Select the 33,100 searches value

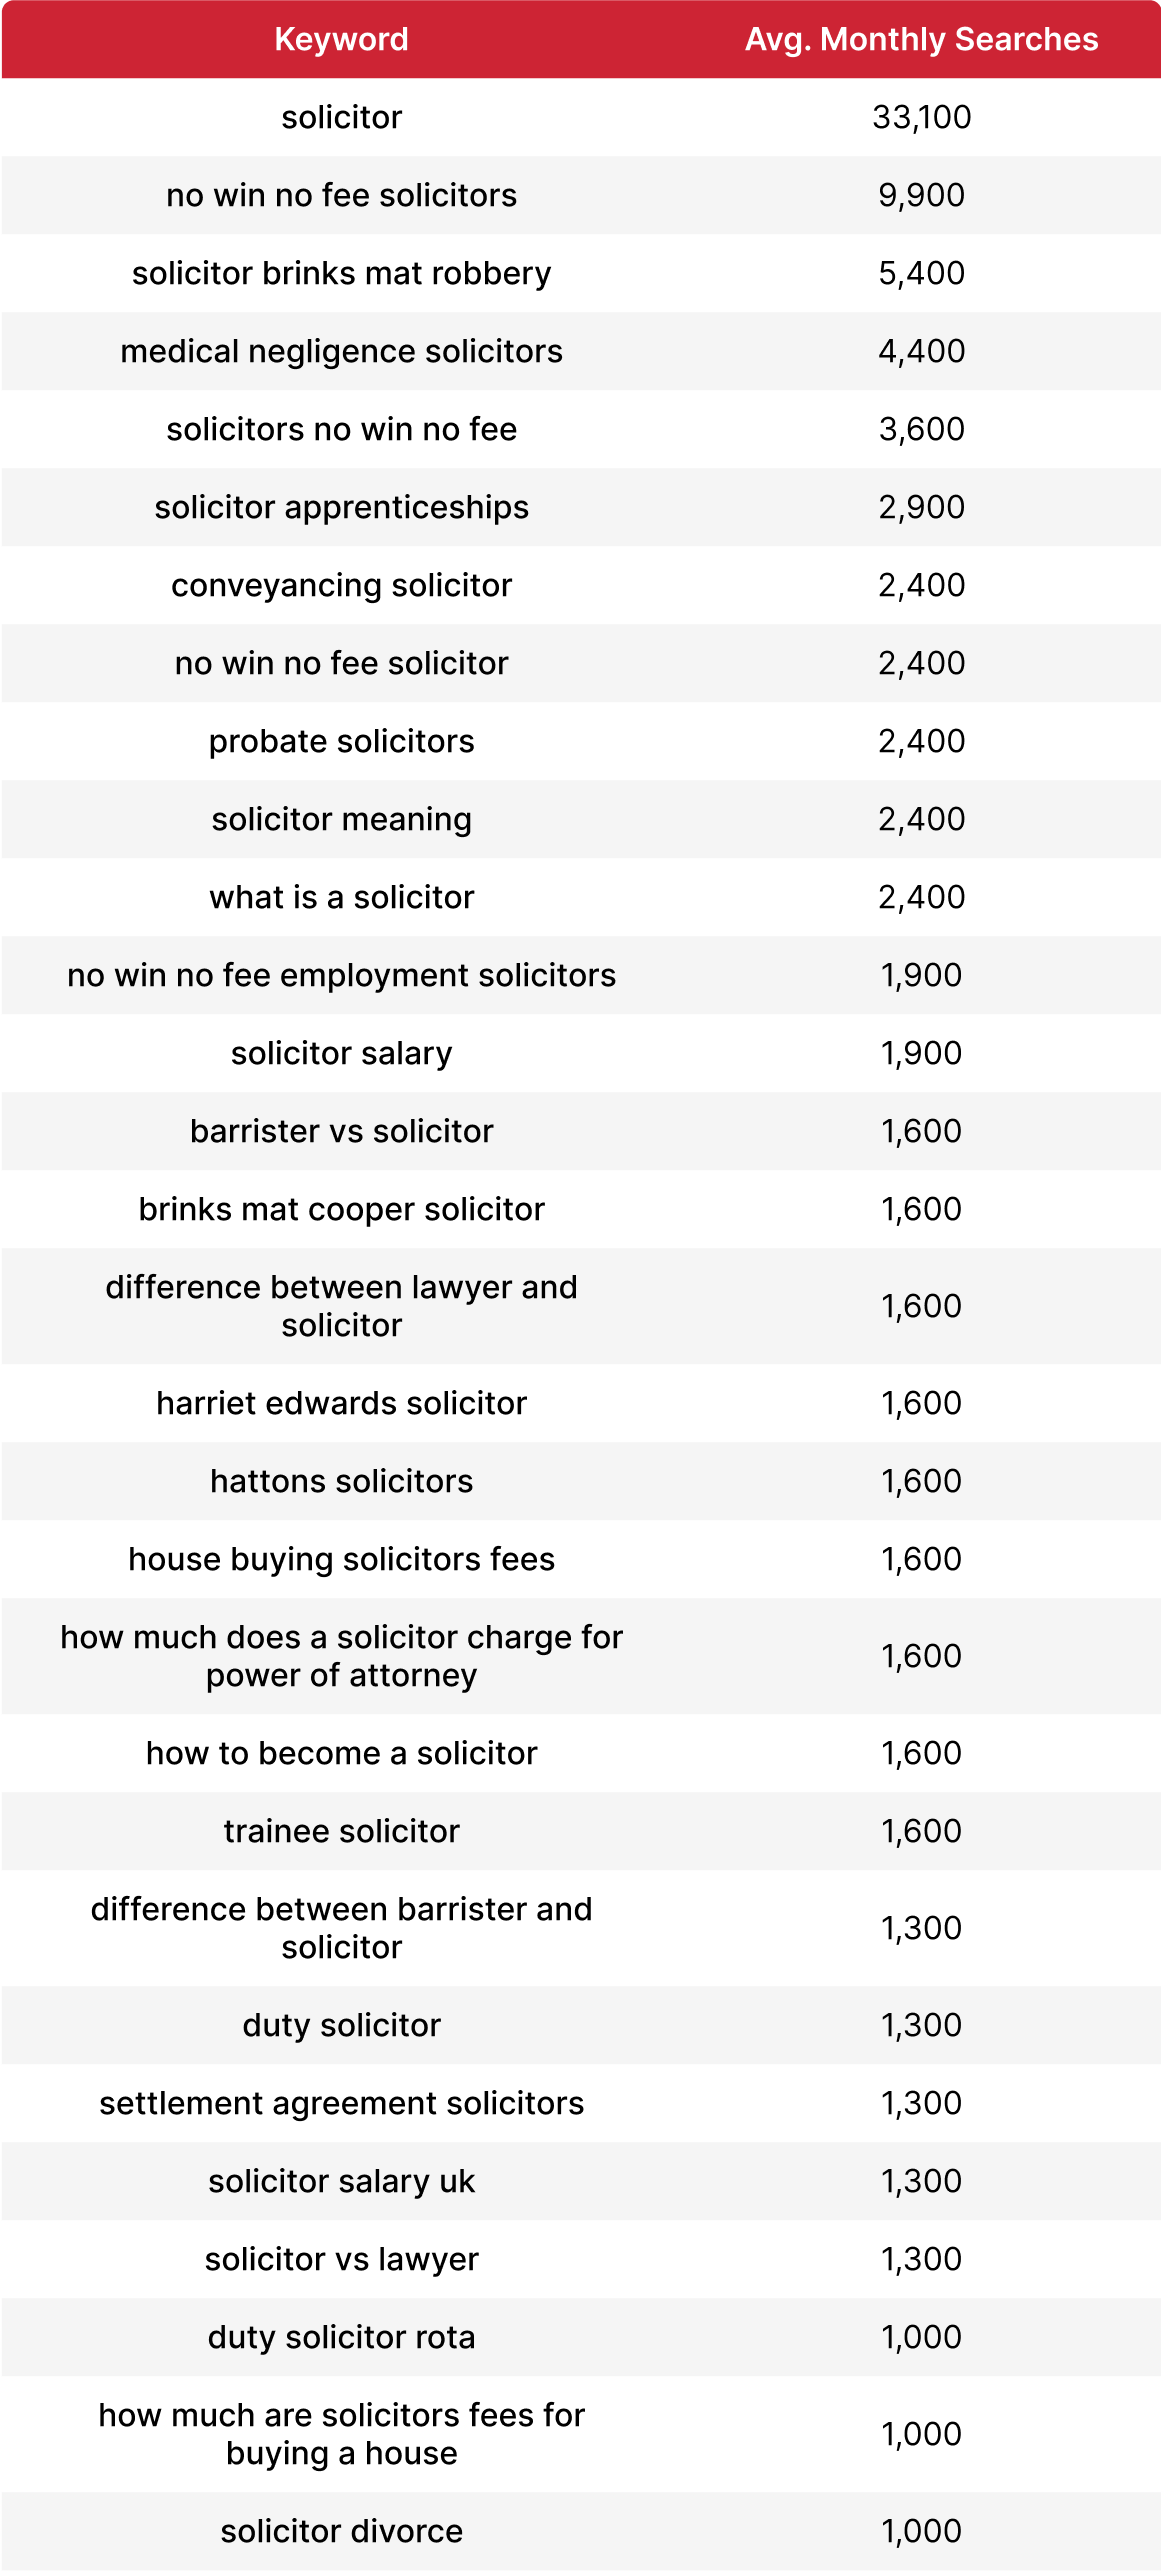(921, 117)
